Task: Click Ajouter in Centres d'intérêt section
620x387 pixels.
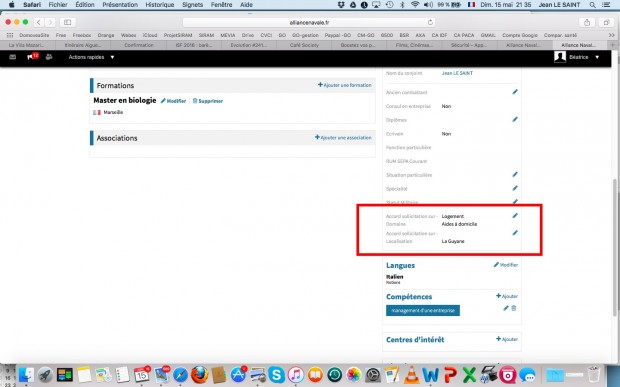Action: pos(507,339)
